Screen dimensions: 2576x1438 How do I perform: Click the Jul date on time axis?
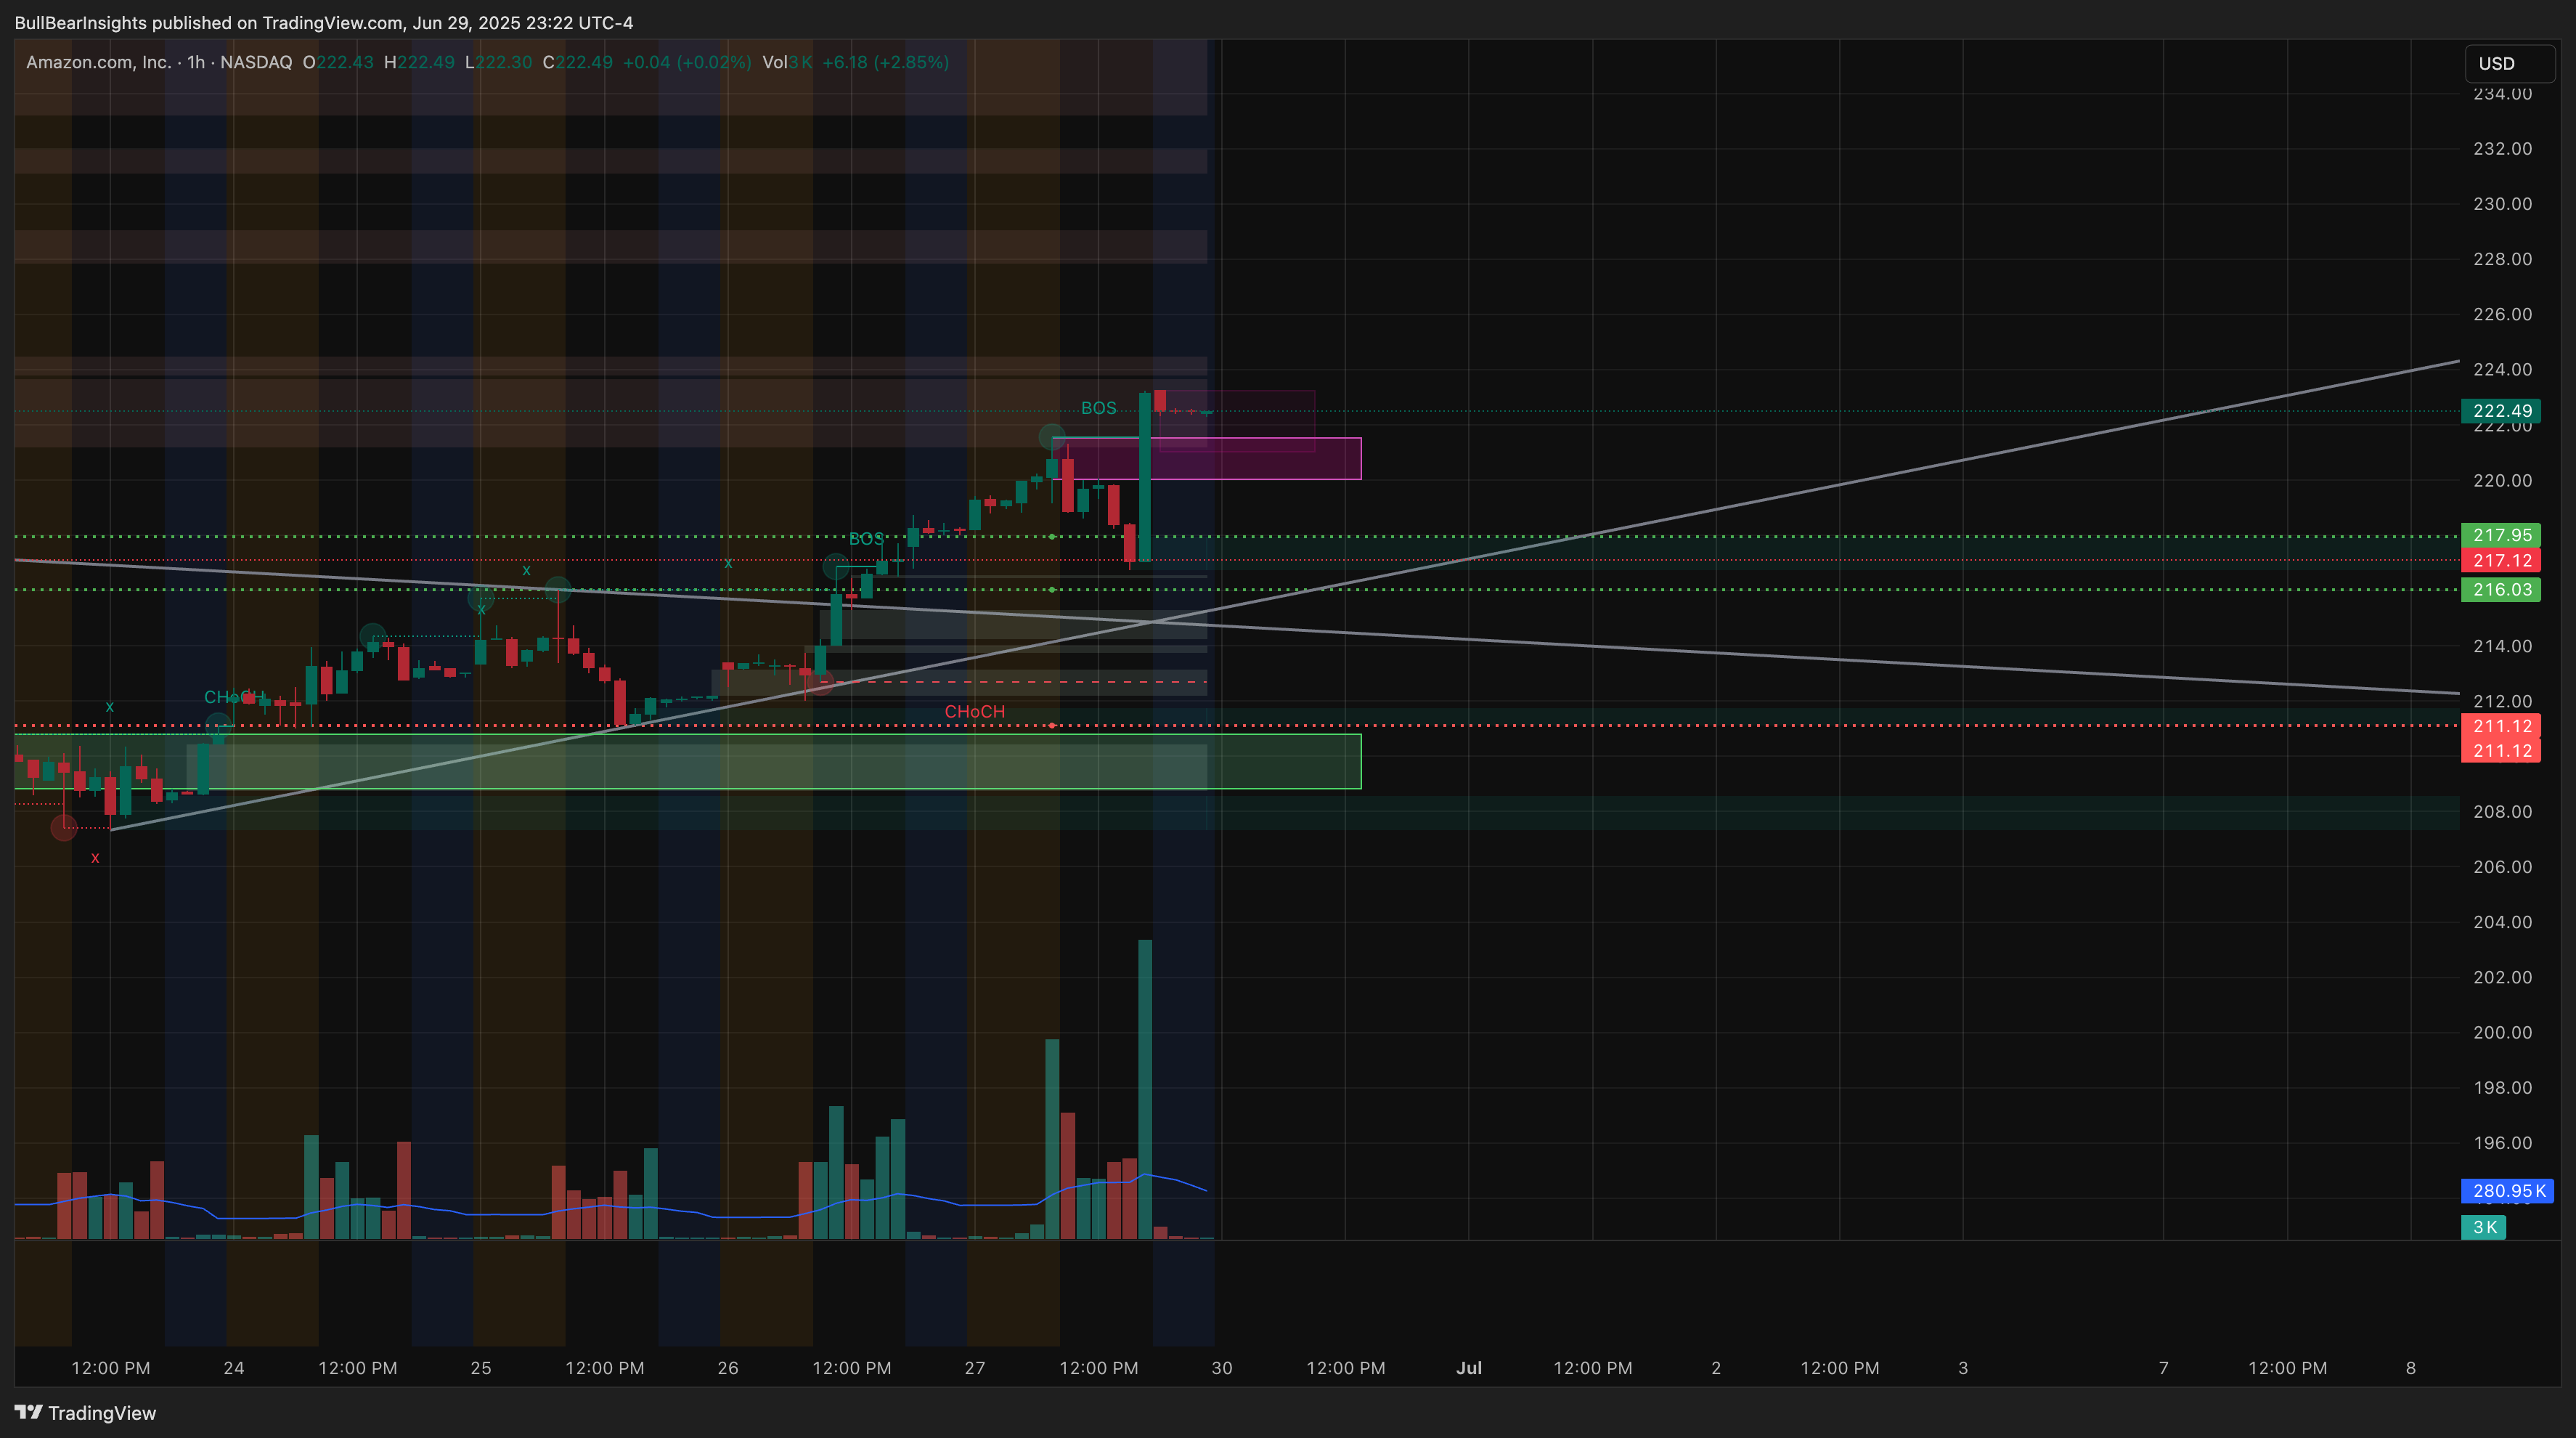1468,1367
